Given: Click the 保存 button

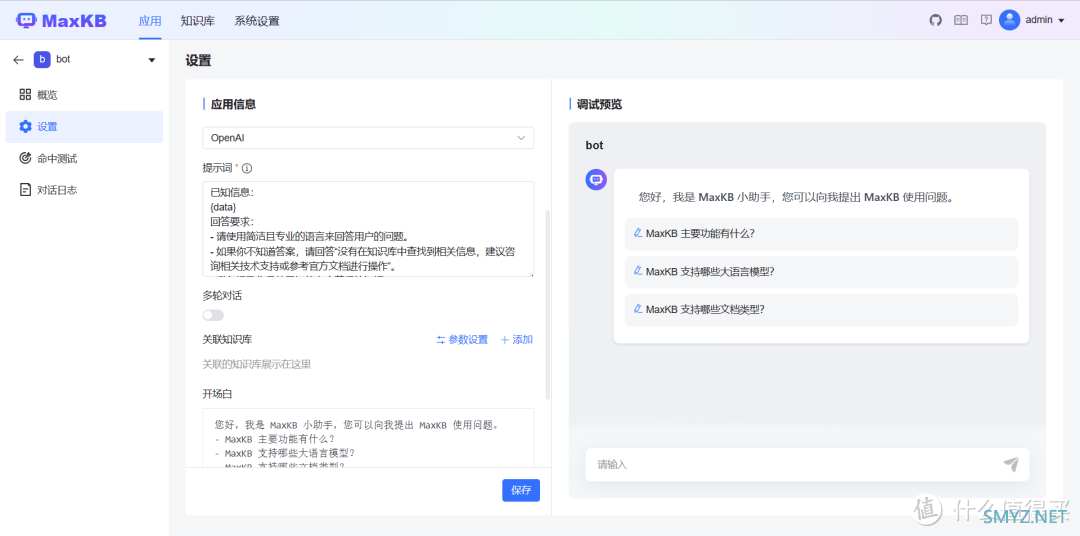Looking at the screenshot, I should (x=521, y=490).
